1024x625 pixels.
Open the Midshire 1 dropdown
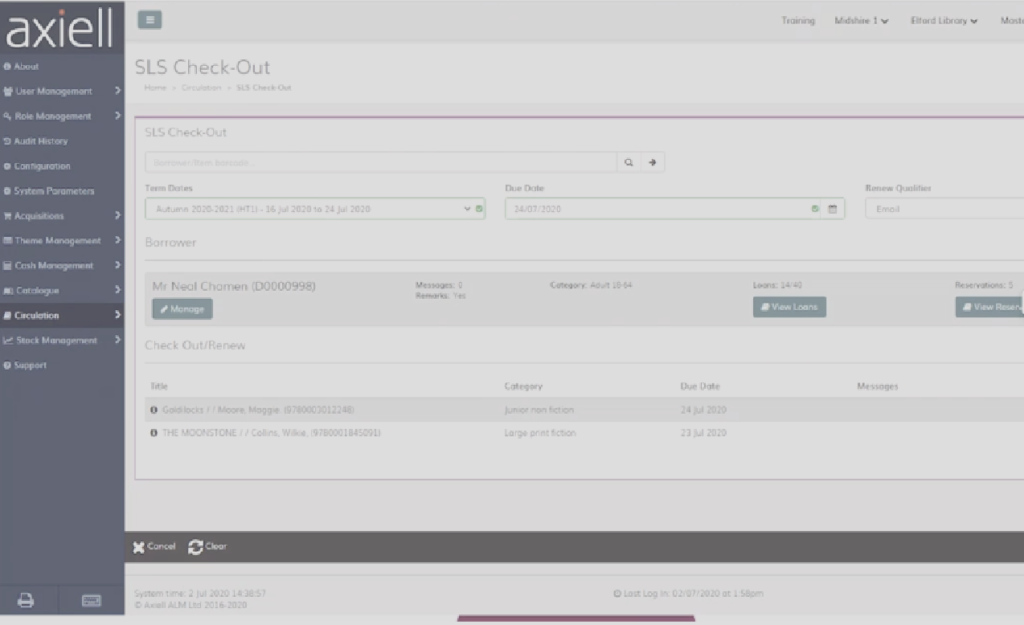coord(861,19)
